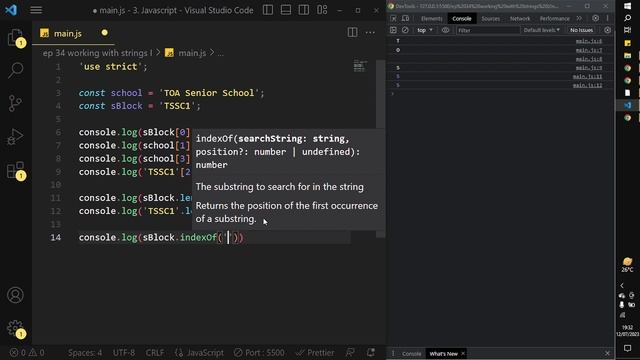The image size is (640, 360).
Task: Switch to Sources tab in DevTools
Action: point(491,18)
